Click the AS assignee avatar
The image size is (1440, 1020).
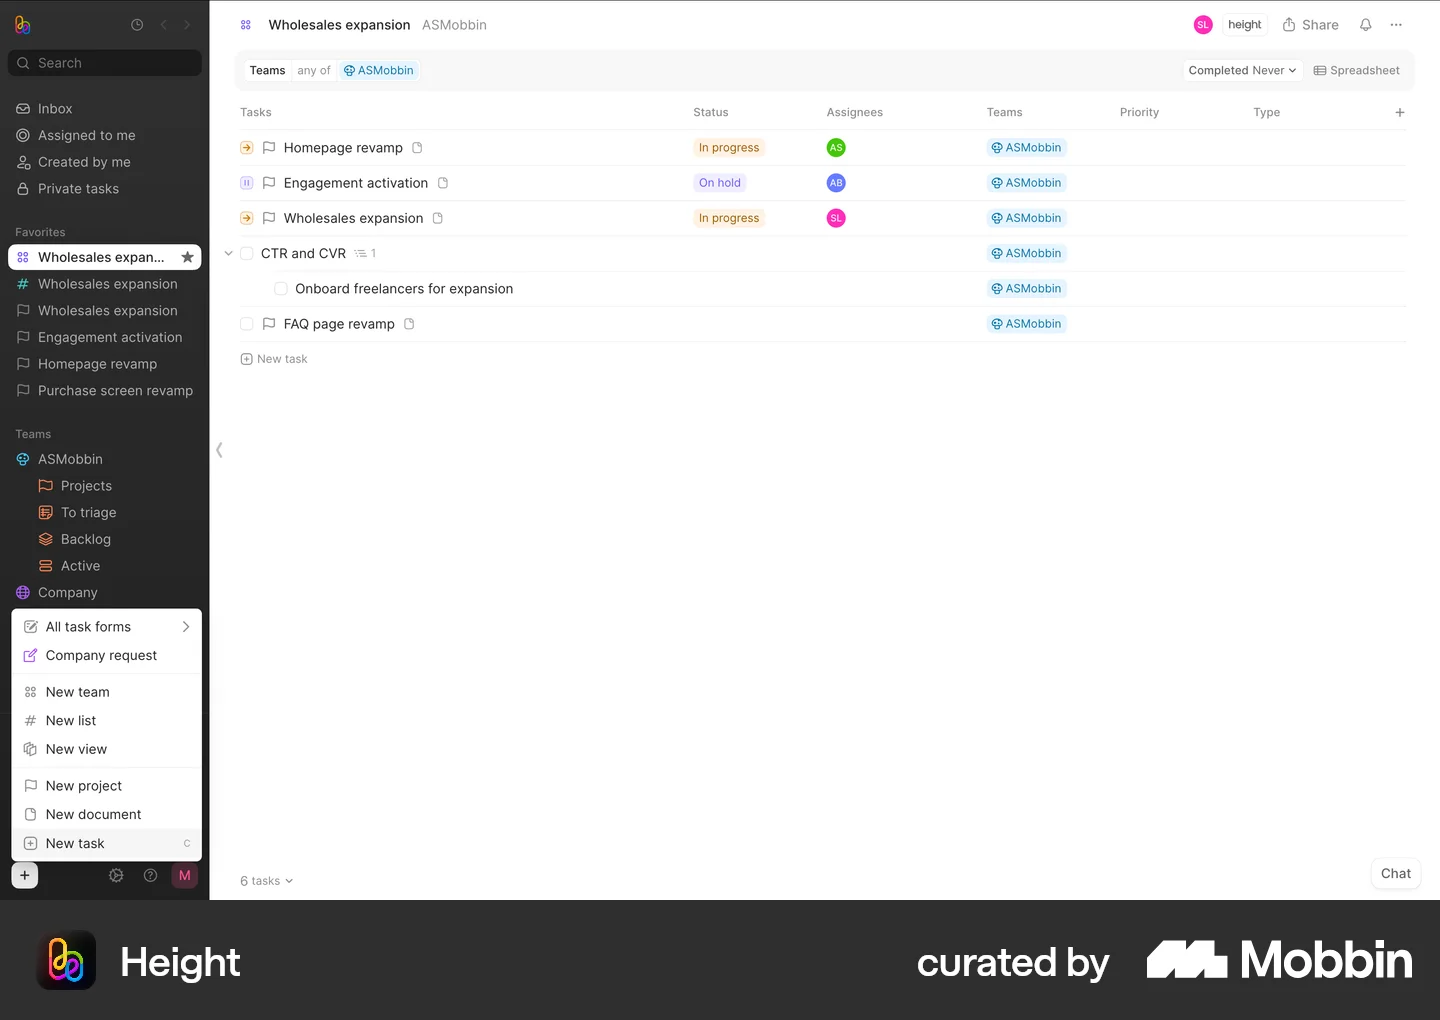[836, 148]
